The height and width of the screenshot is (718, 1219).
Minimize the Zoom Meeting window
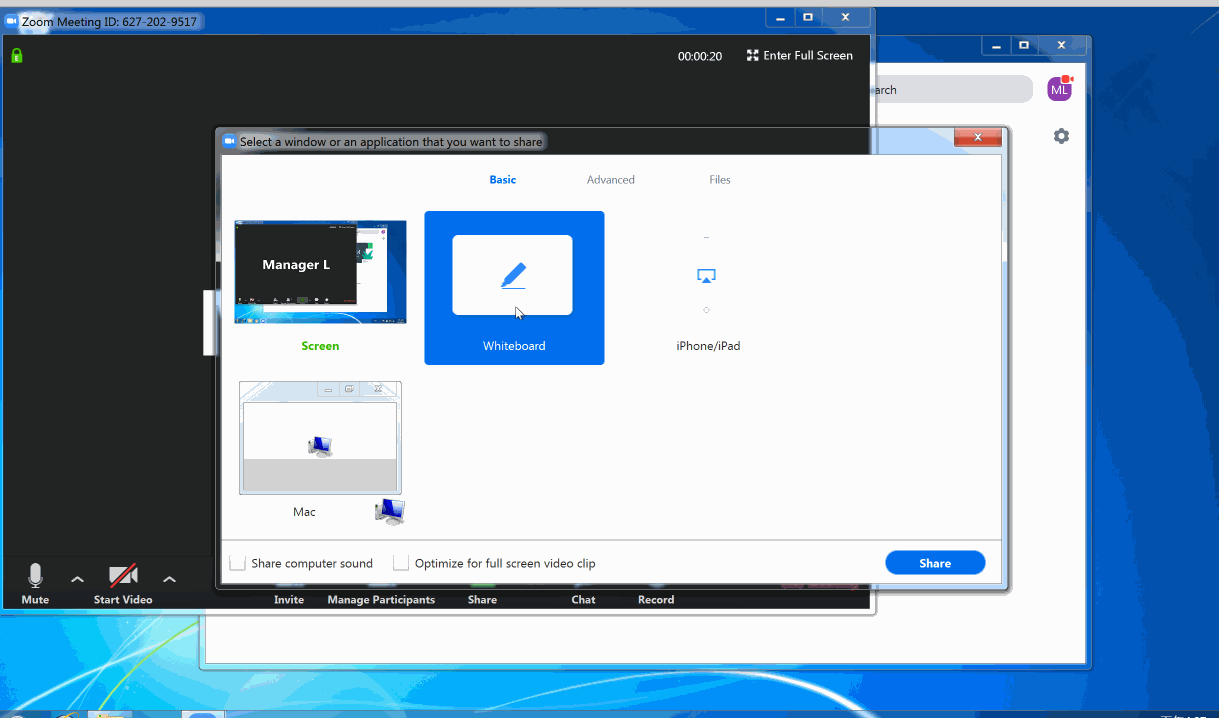[x=781, y=18]
